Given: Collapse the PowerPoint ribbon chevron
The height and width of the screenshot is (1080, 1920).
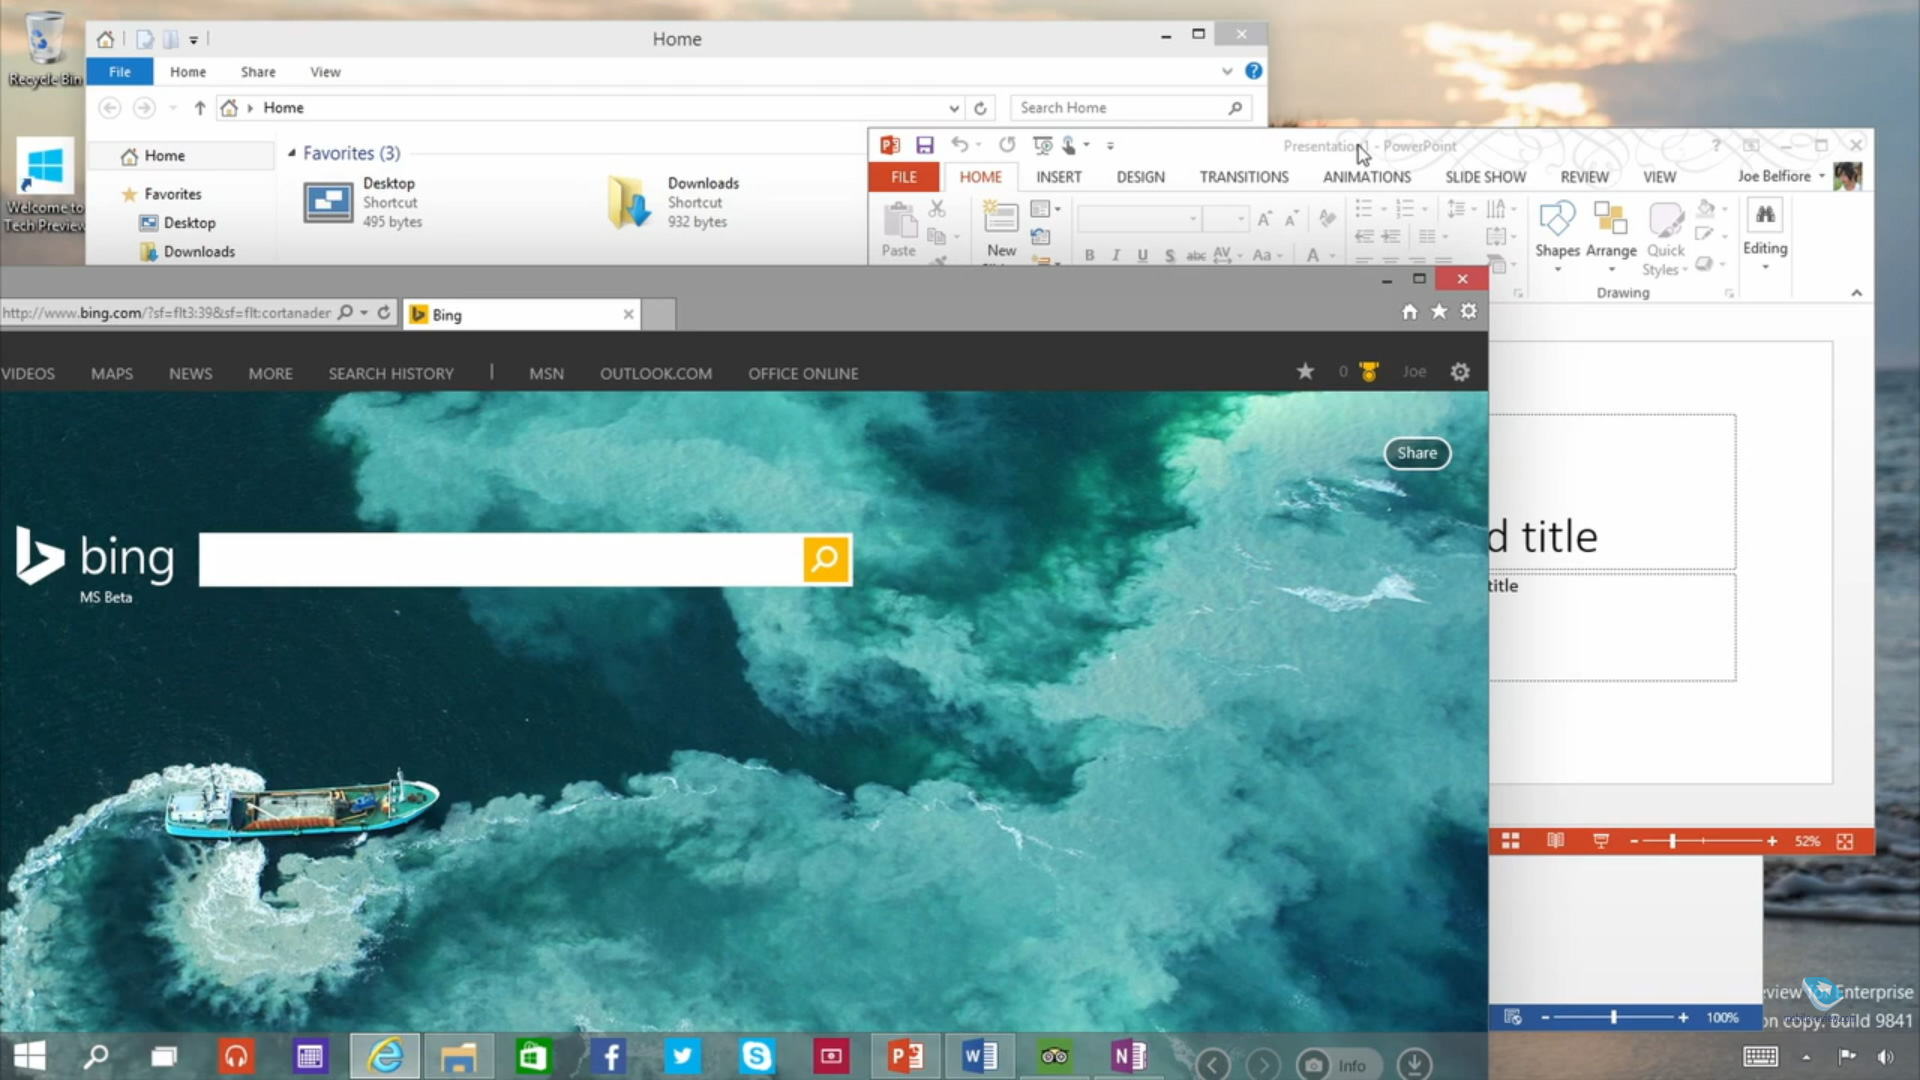Looking at the screenshot, I should [x=1856, y=293].
